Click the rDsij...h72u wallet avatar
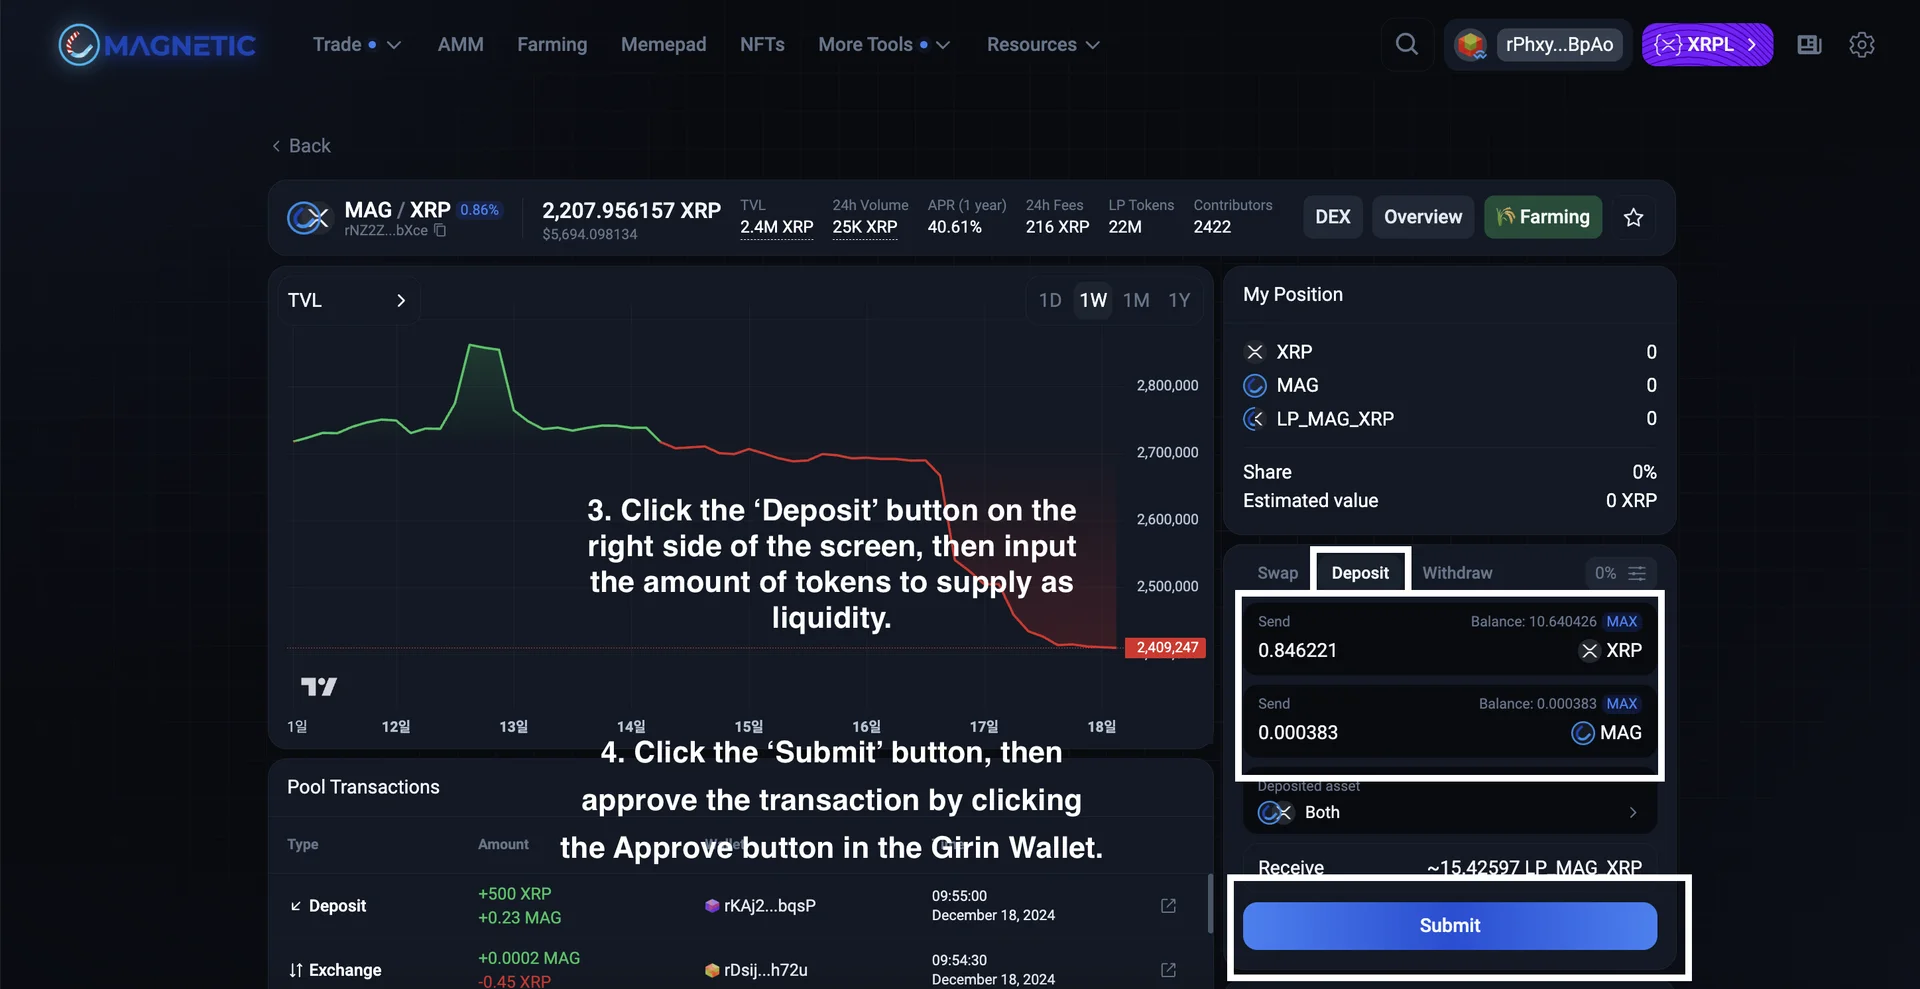This screenshot has height=989, width=1920. pyautogui.click(x=712, y=970)
